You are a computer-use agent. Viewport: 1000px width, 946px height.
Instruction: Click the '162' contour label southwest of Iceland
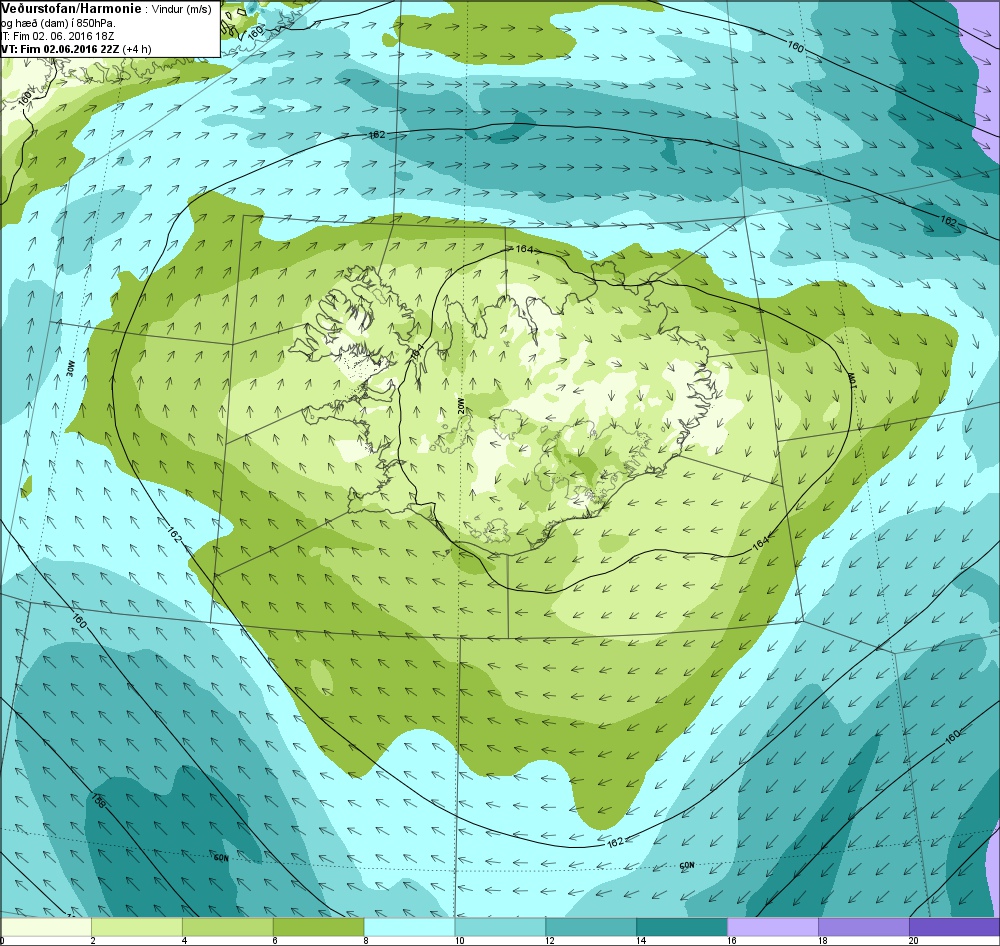click(x=175, y=535)
